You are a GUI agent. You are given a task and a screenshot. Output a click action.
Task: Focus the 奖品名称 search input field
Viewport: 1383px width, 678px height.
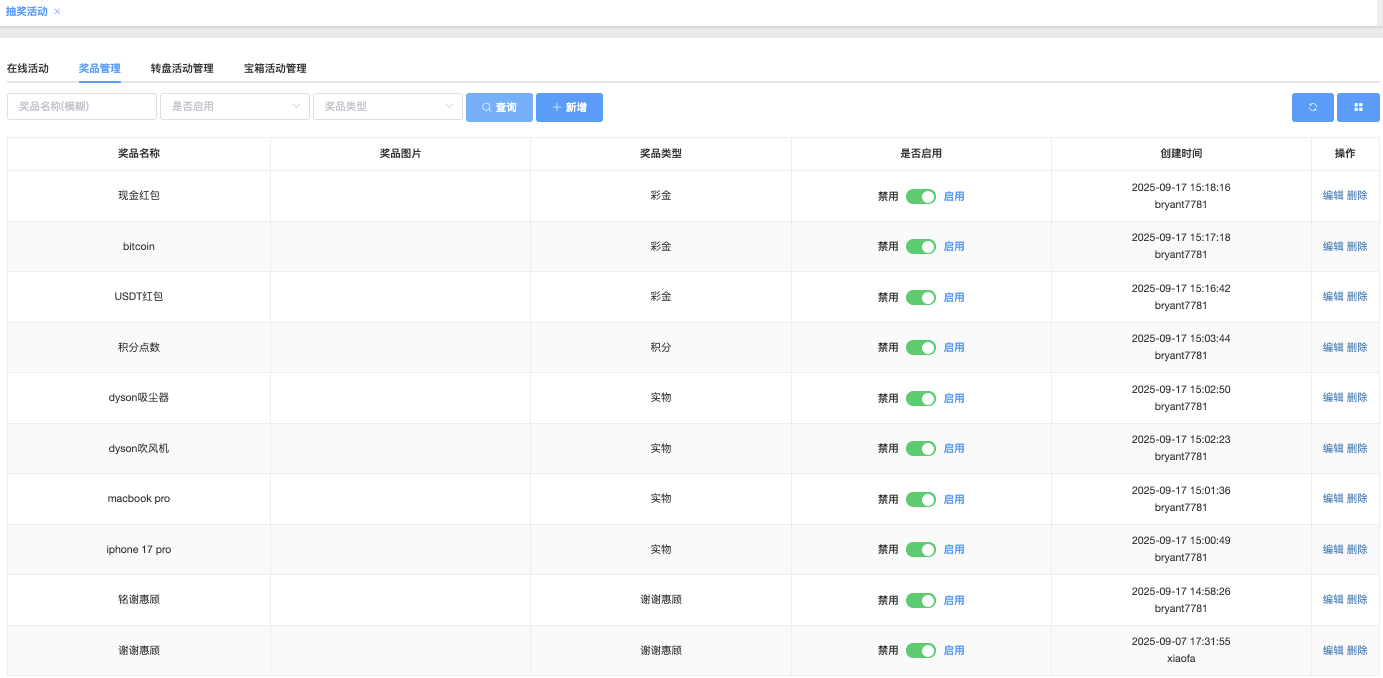click(x=82, y=106)
